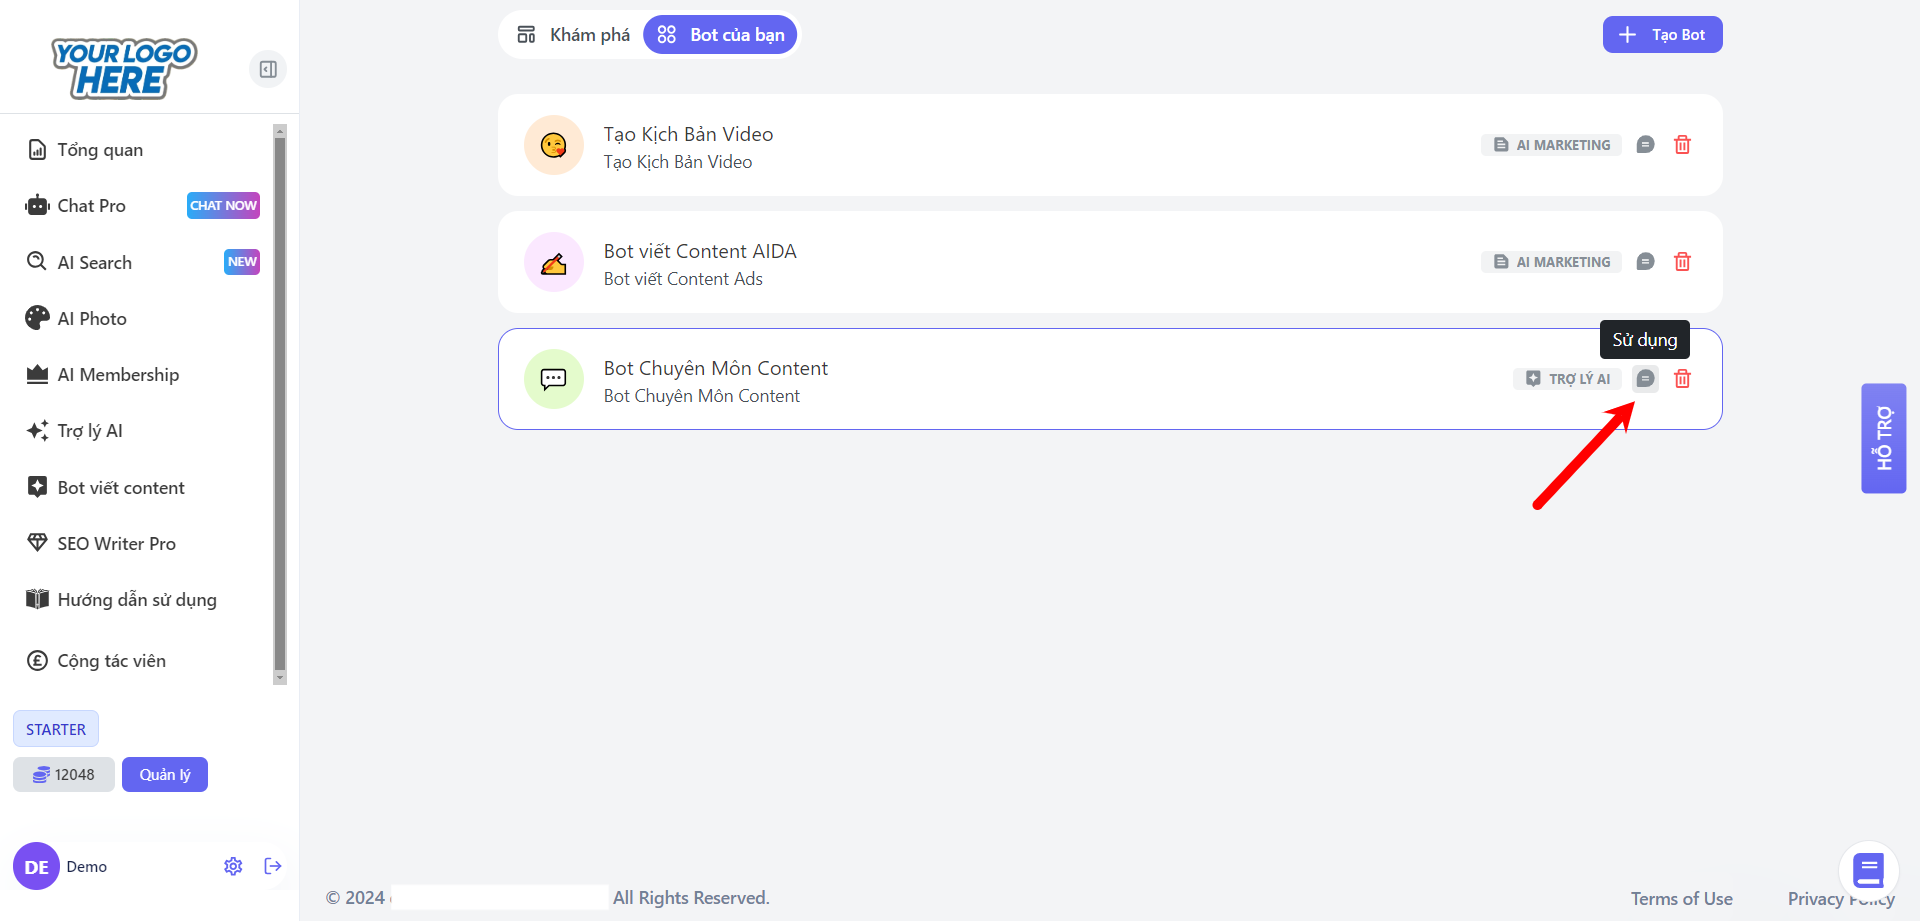Click the 12048 credits balance badge
1920x921 pixels.
64,775
